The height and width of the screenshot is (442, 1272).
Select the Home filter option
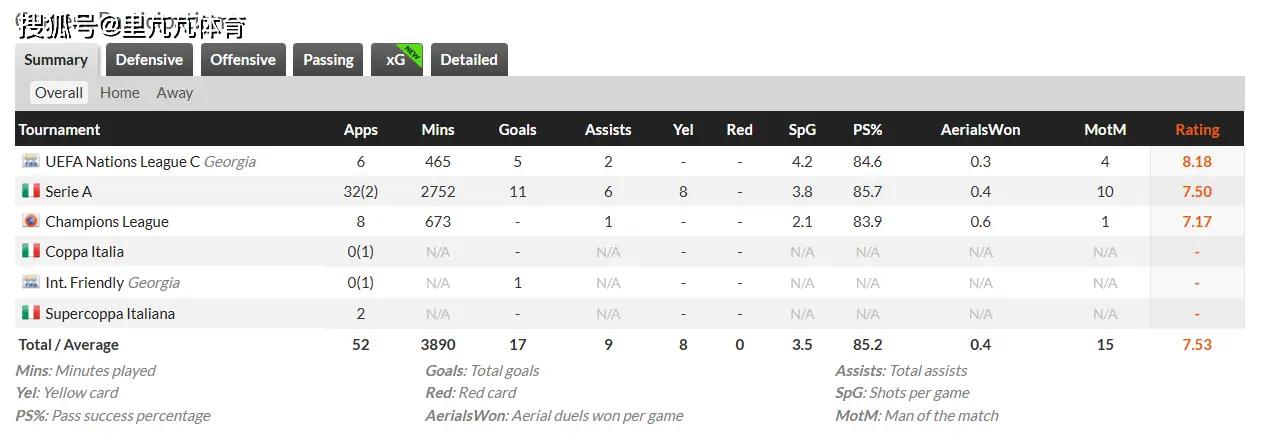(120, 93)
